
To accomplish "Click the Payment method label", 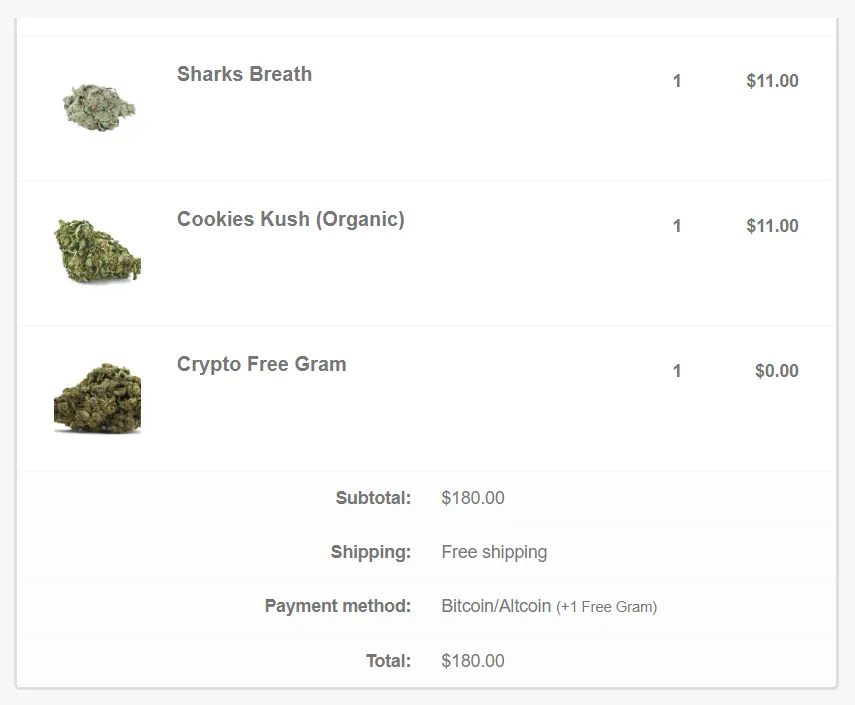I will [x=338, y=606].
